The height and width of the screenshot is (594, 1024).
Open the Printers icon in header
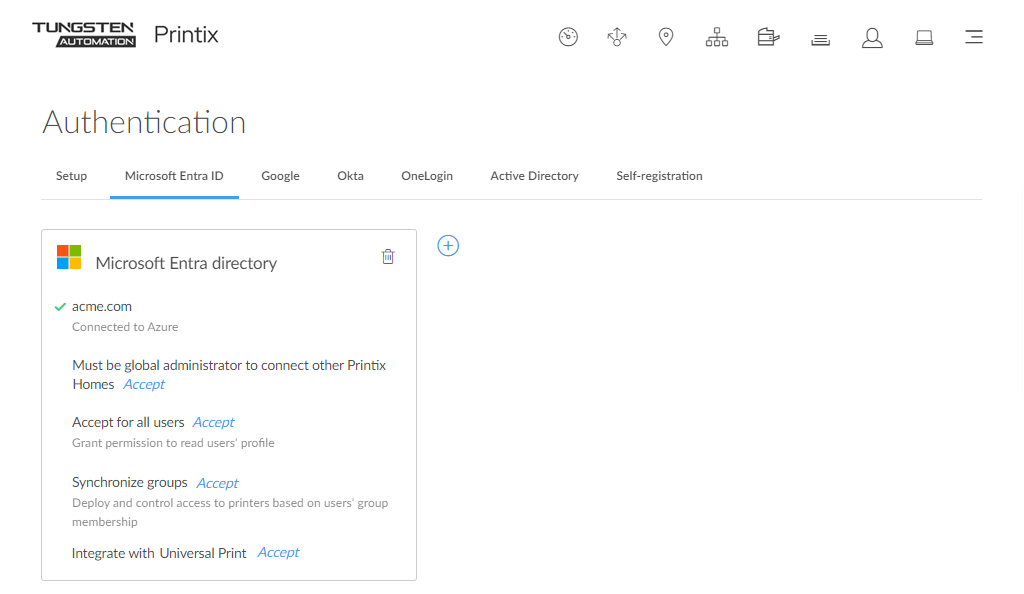[768, 38]
